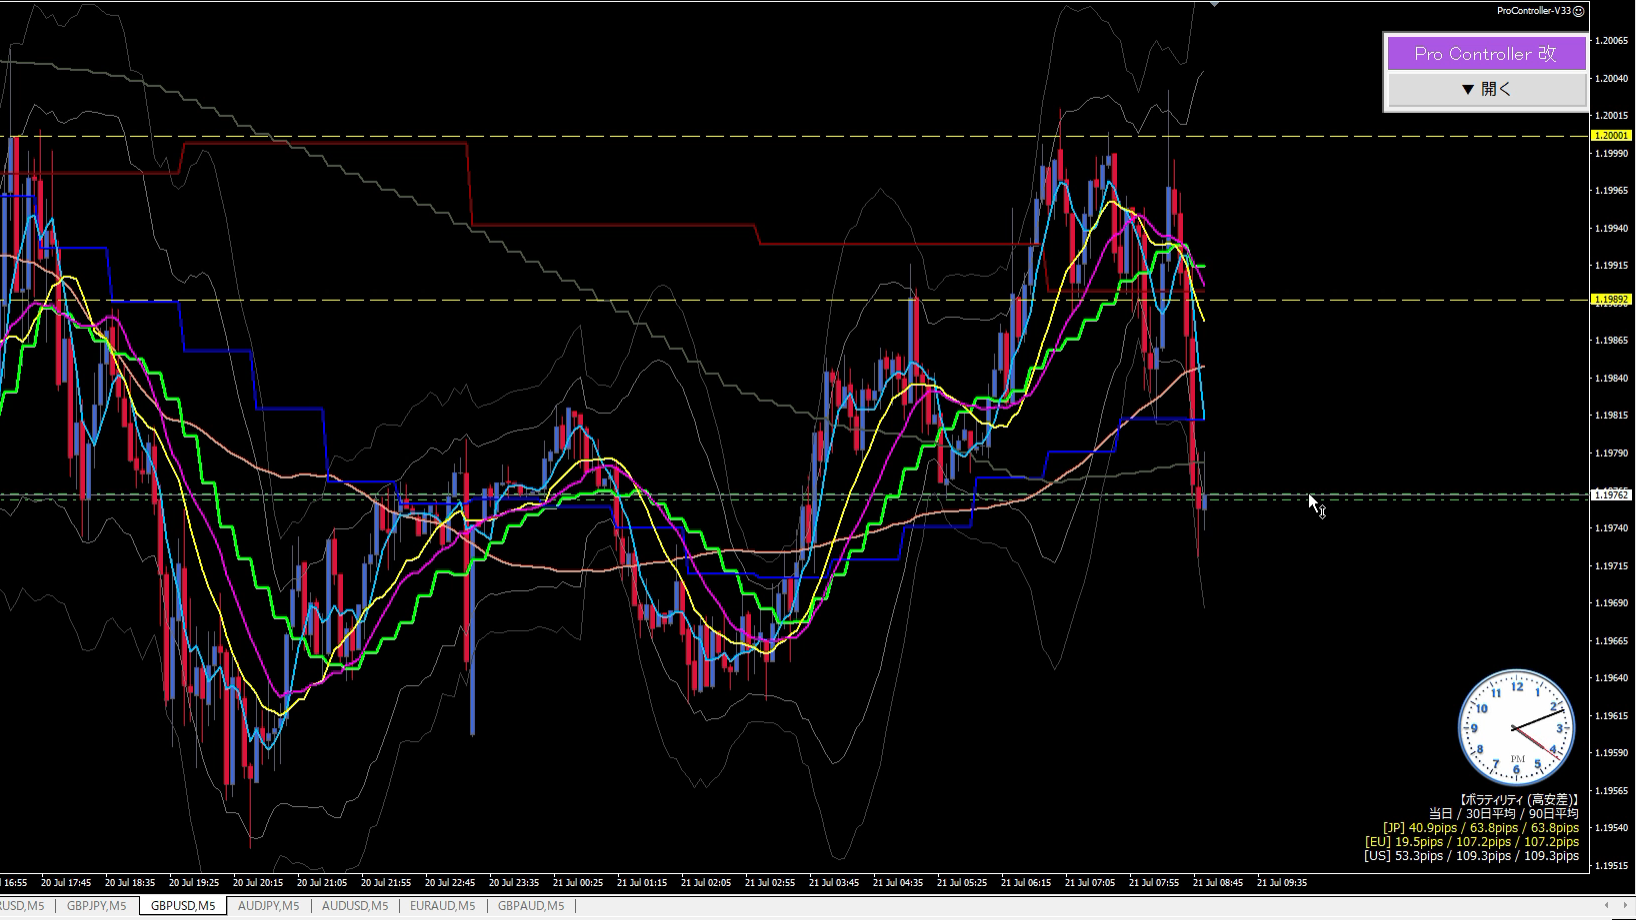Click the 1.19640 price axis value
The image size is (1636, 920).
click(1611, 678)
